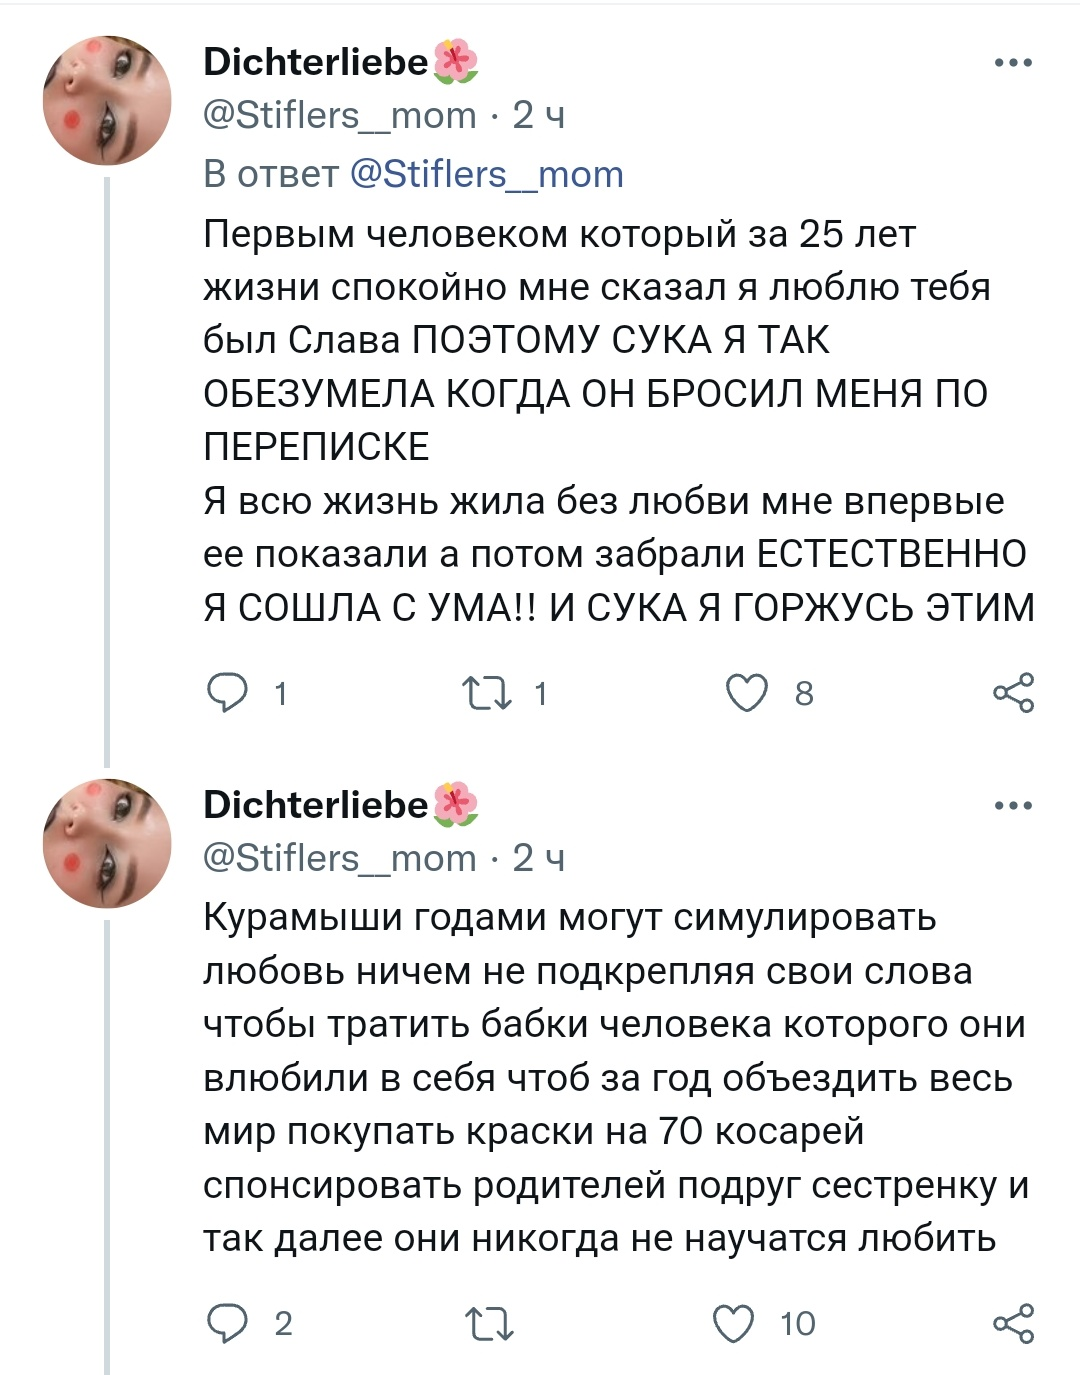Viewport: 1080px width, 1375px height.
Task: Share the second tweet via share icon
Action: coord(1013,1323)
